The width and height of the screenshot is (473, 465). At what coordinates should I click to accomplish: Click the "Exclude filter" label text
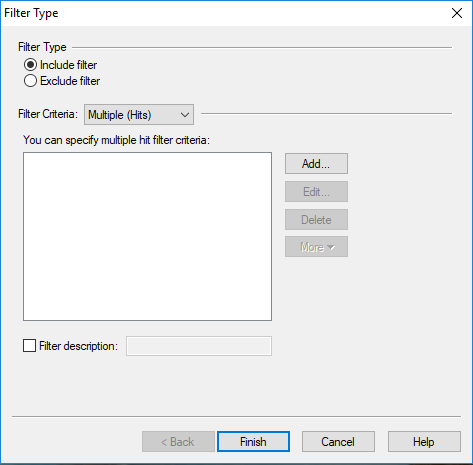[x=70, y=81]
